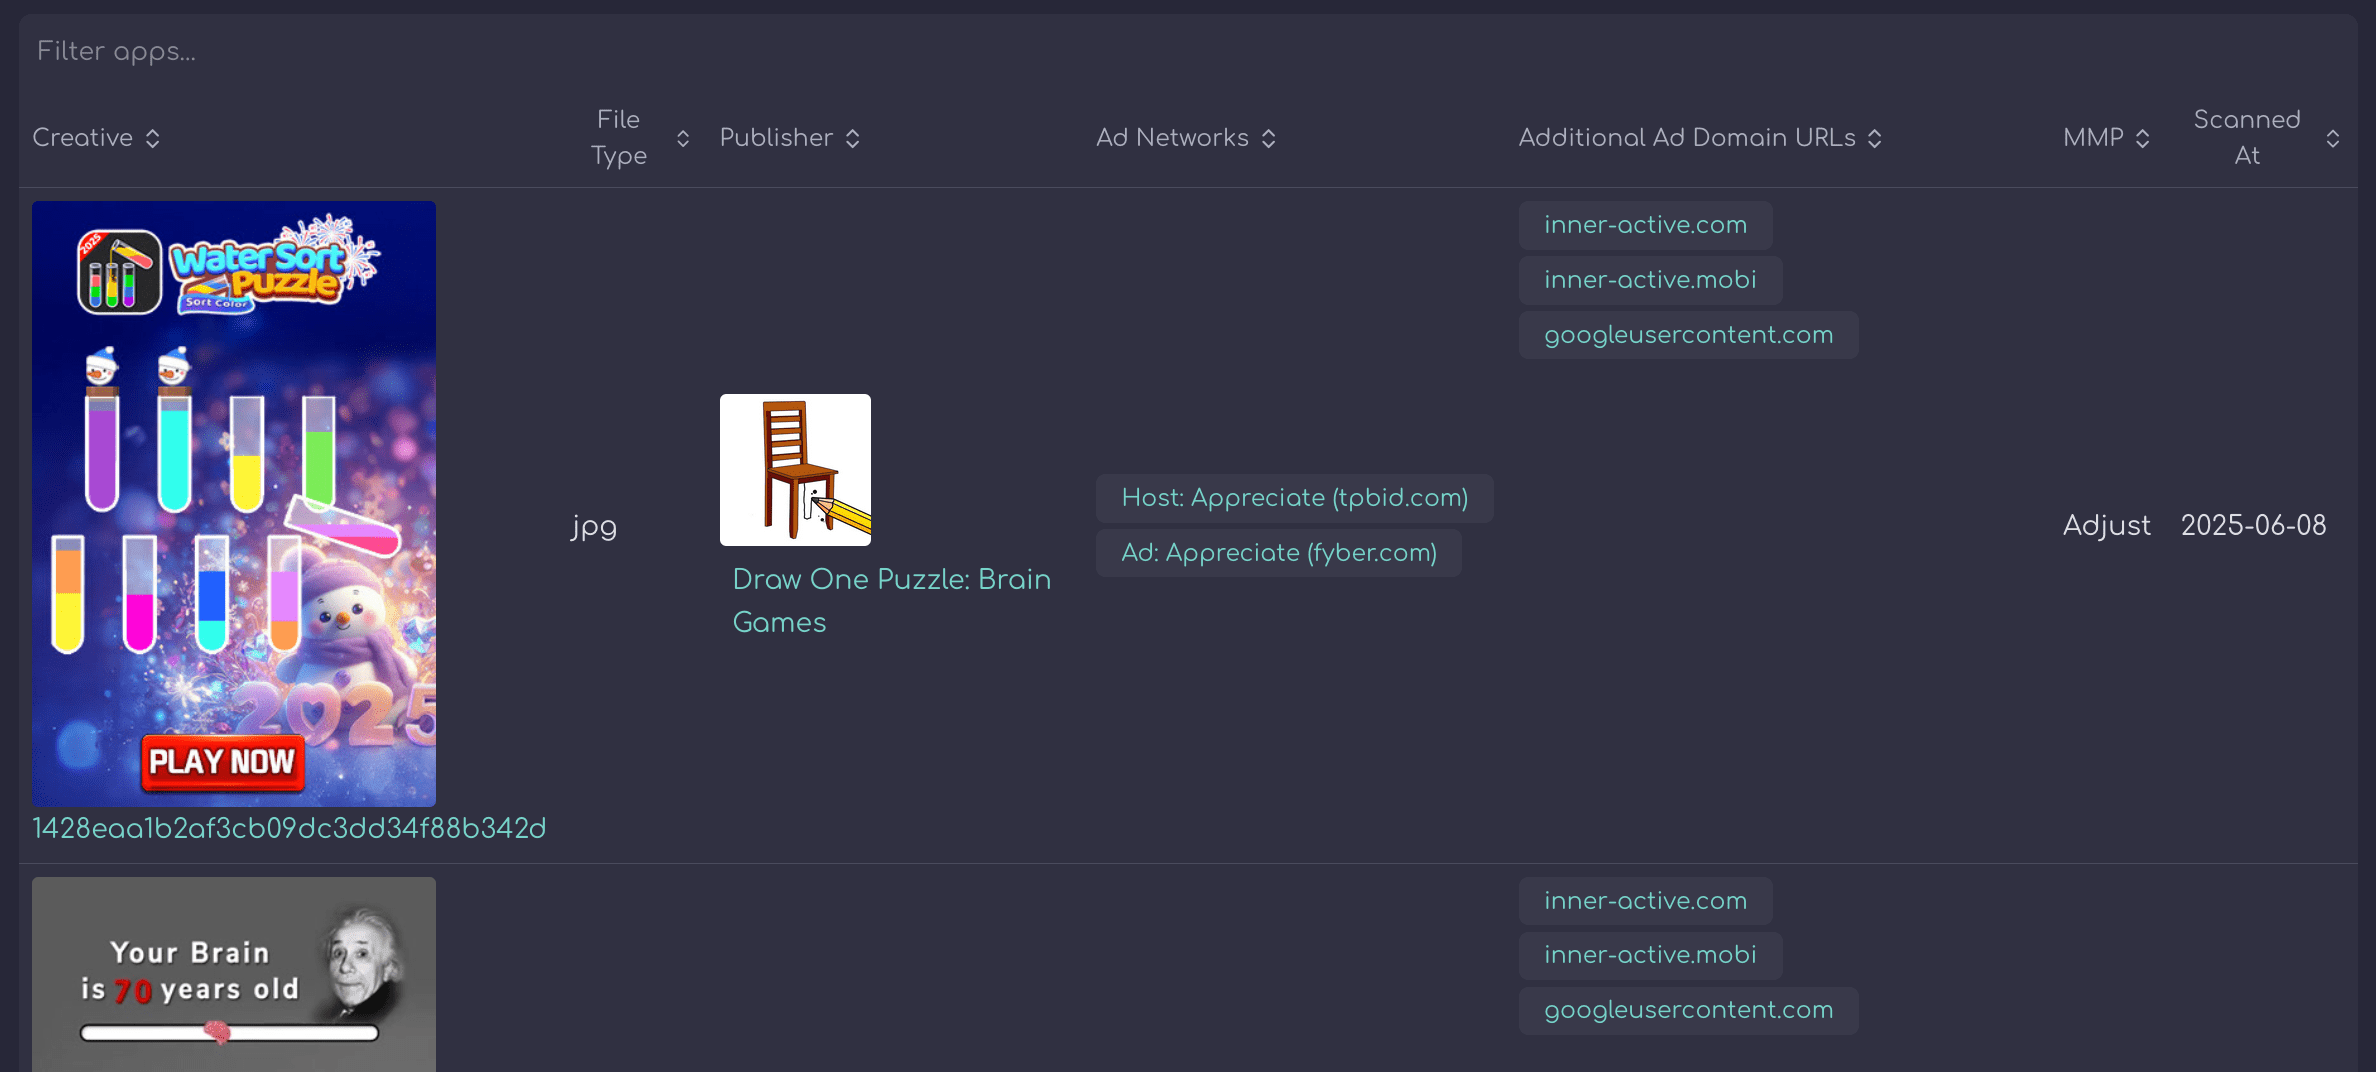Open the Water Sort Puzzle creative image
The height and width of the screenshot is (1072, 2376).
pyautogui.click(x=234, y=503)
